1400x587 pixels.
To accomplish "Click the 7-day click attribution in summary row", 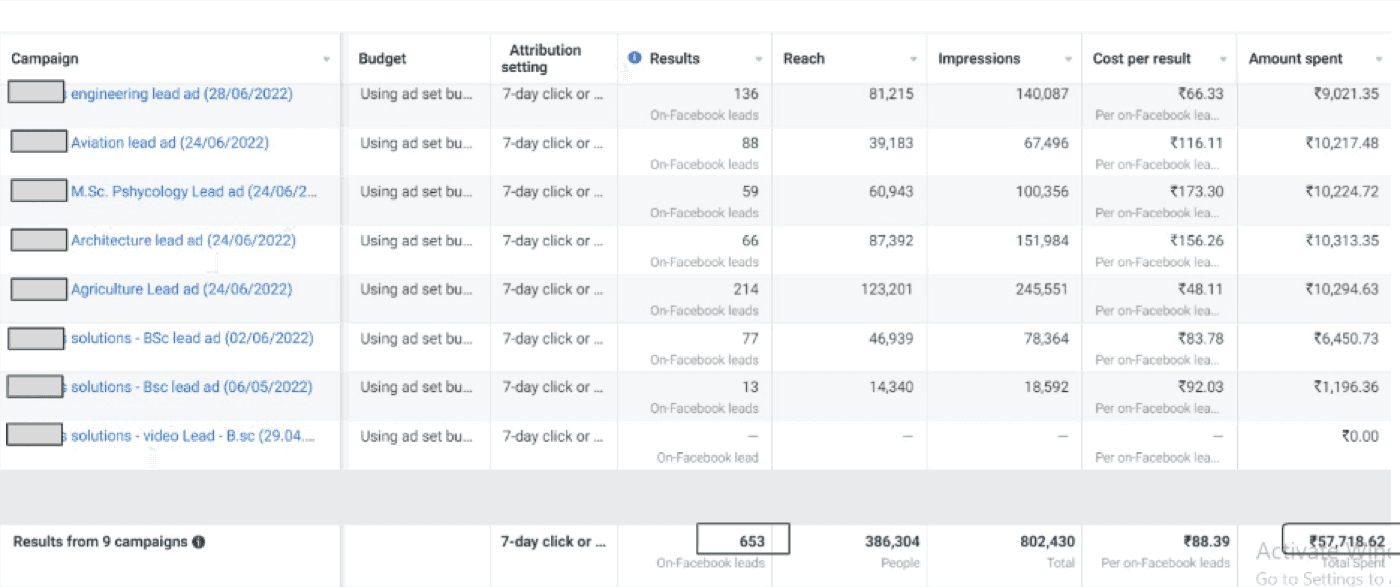I will [553, 542].
